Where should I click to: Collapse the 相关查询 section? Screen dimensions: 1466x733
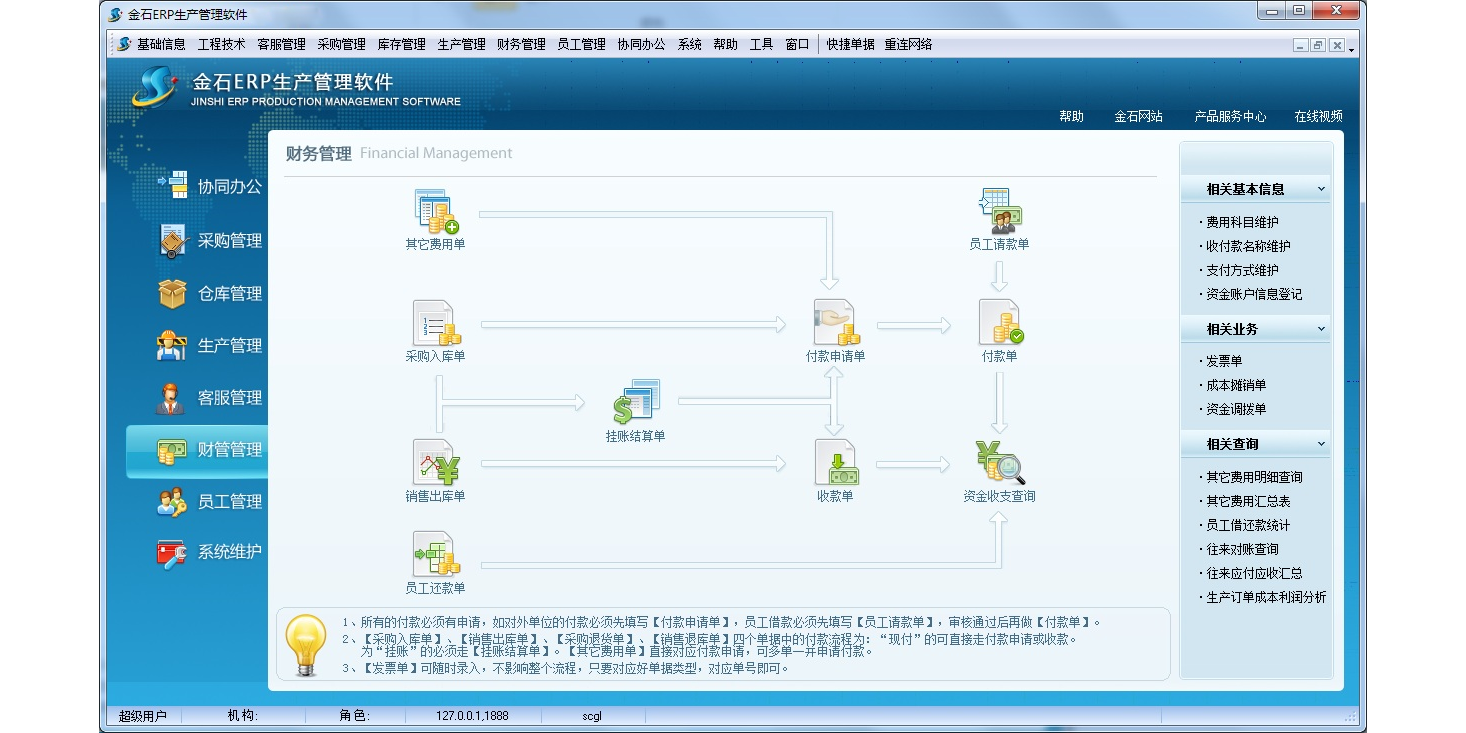click(1321, 444)
